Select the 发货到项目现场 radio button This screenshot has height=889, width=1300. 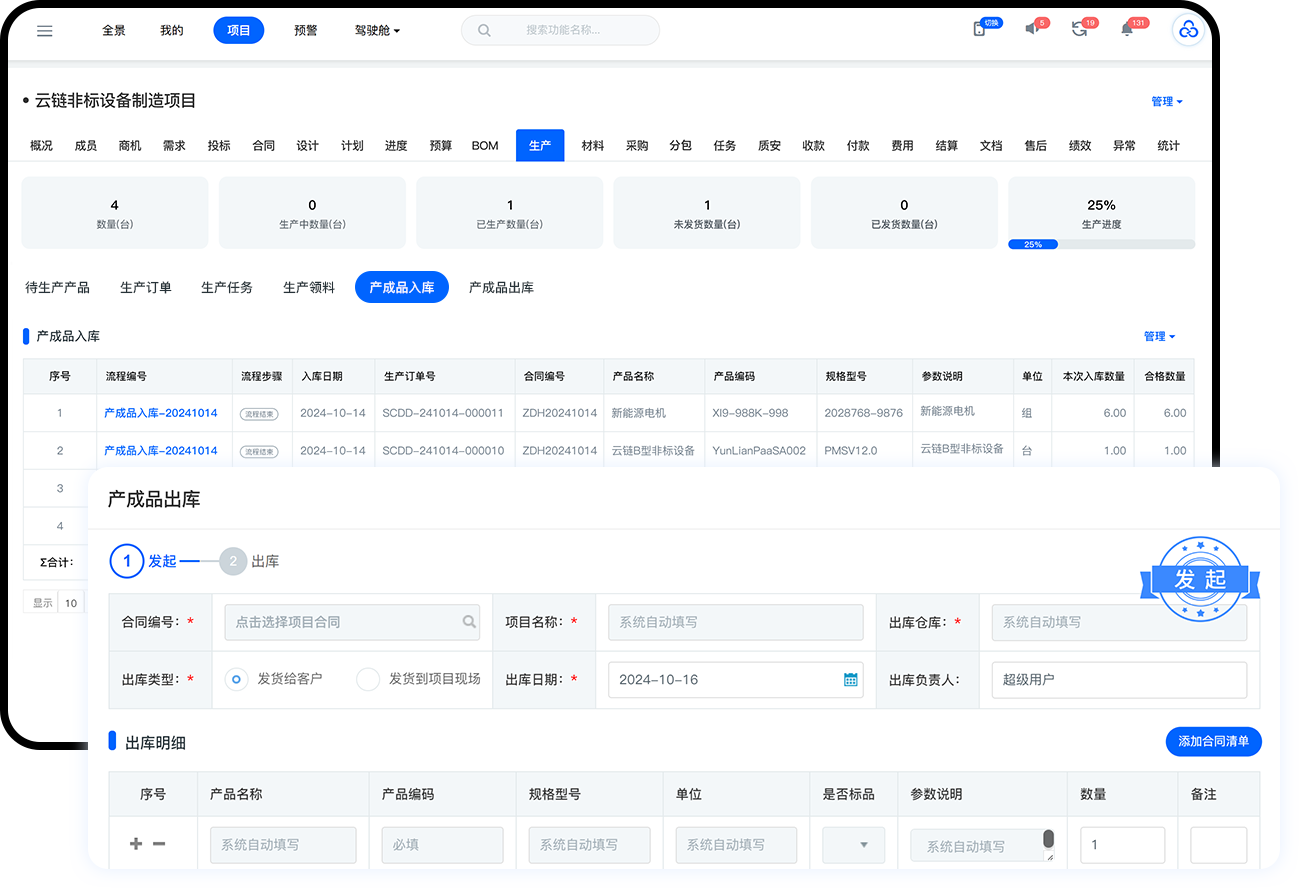[368, 680]
